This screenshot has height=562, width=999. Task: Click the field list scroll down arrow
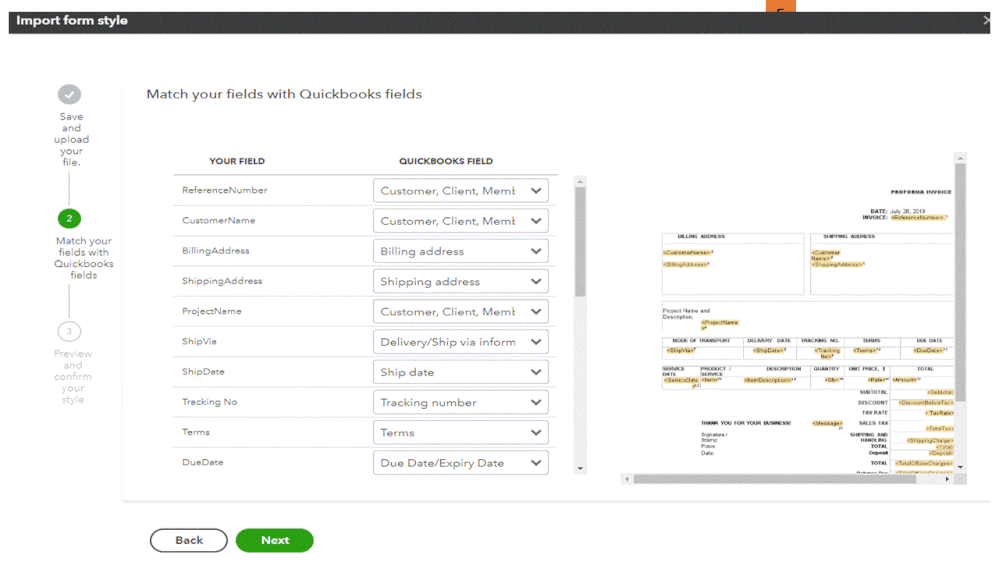580,468
